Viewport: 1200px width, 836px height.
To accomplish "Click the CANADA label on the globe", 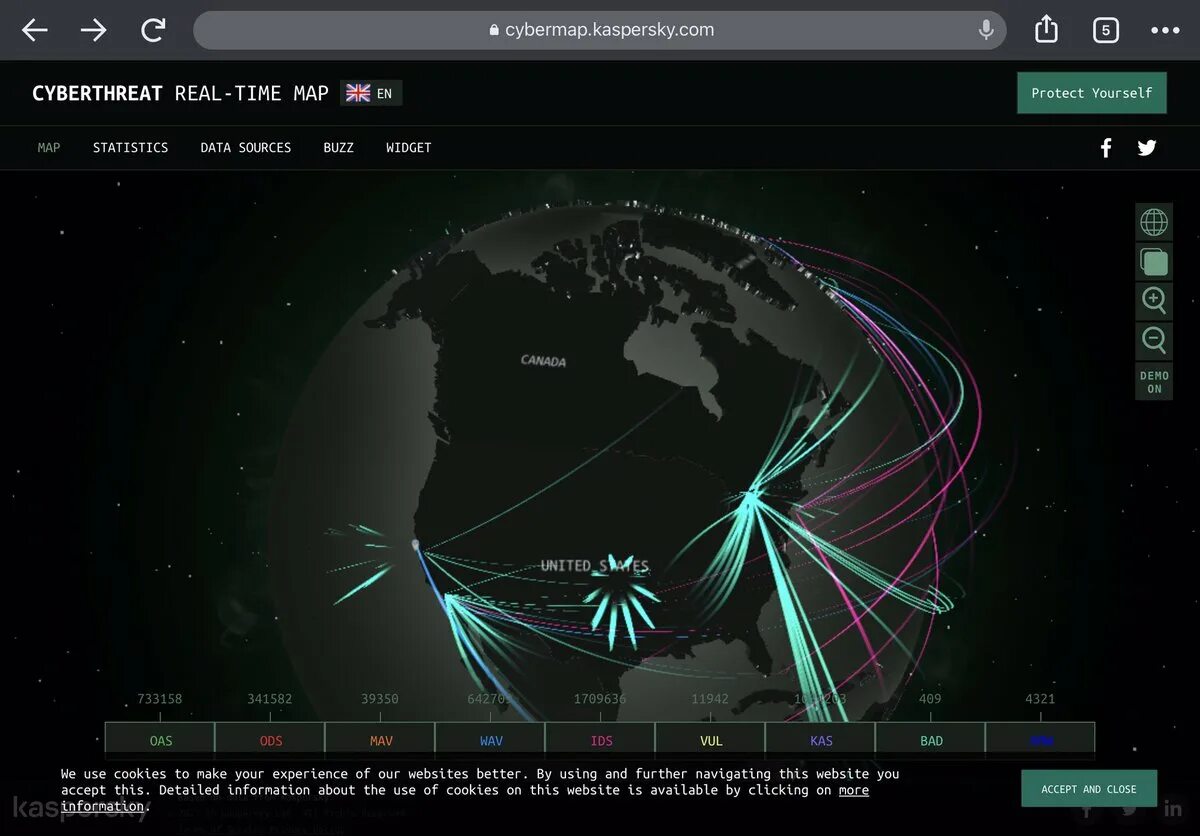I will [543, 361].
